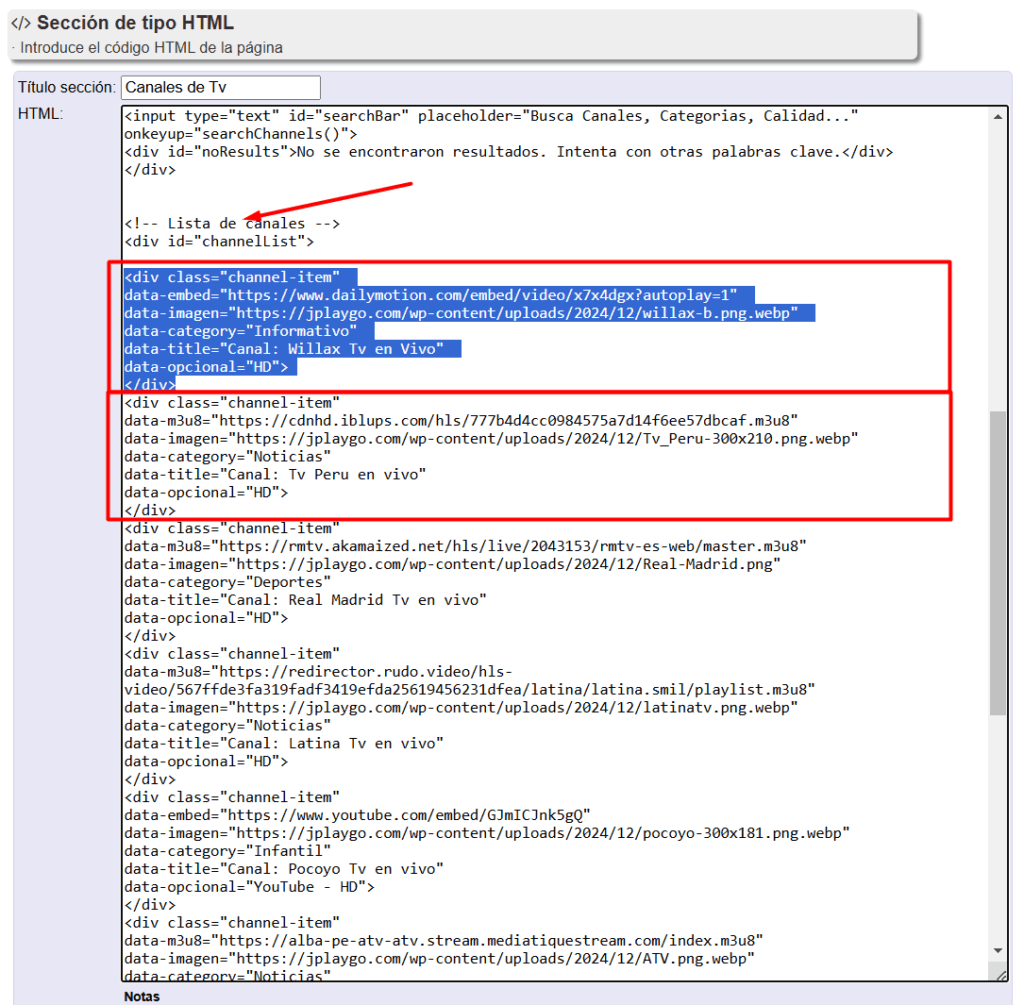Click data-category="Deportes" line
Image resolution: width=1024 pixels, height=1005 pixels.
point(227,582)
